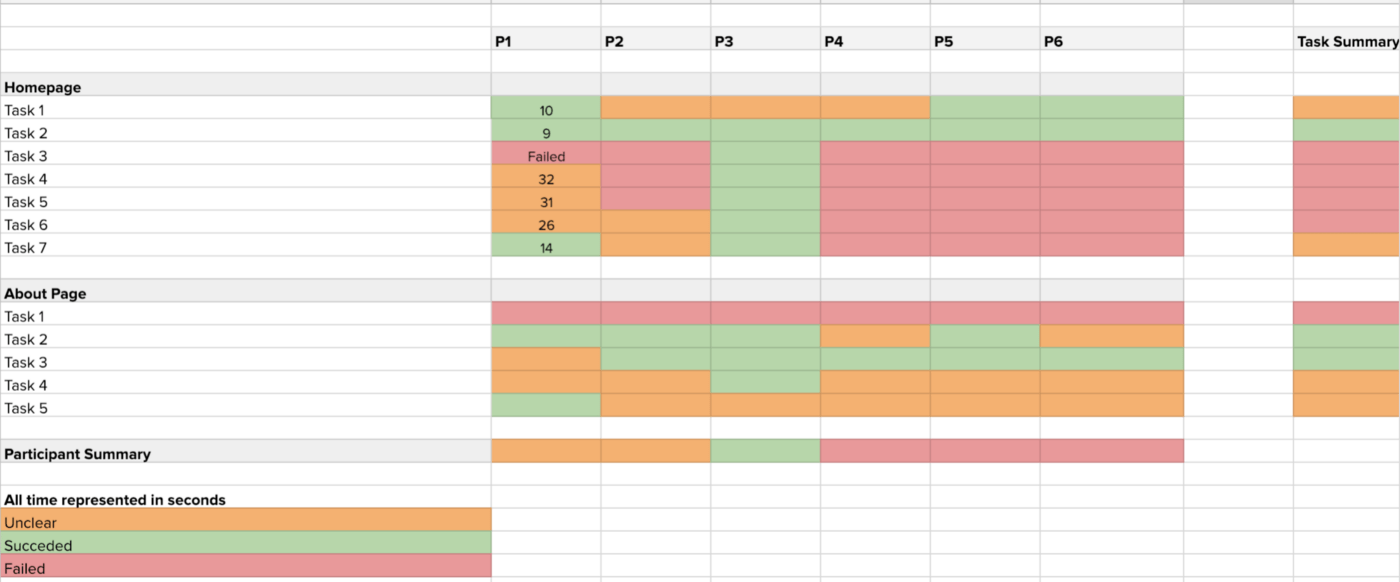The height and width of the screenshot is (582, 1400).
Task: Select the green Succeded legend cell
Action: [x=245, y=545]
